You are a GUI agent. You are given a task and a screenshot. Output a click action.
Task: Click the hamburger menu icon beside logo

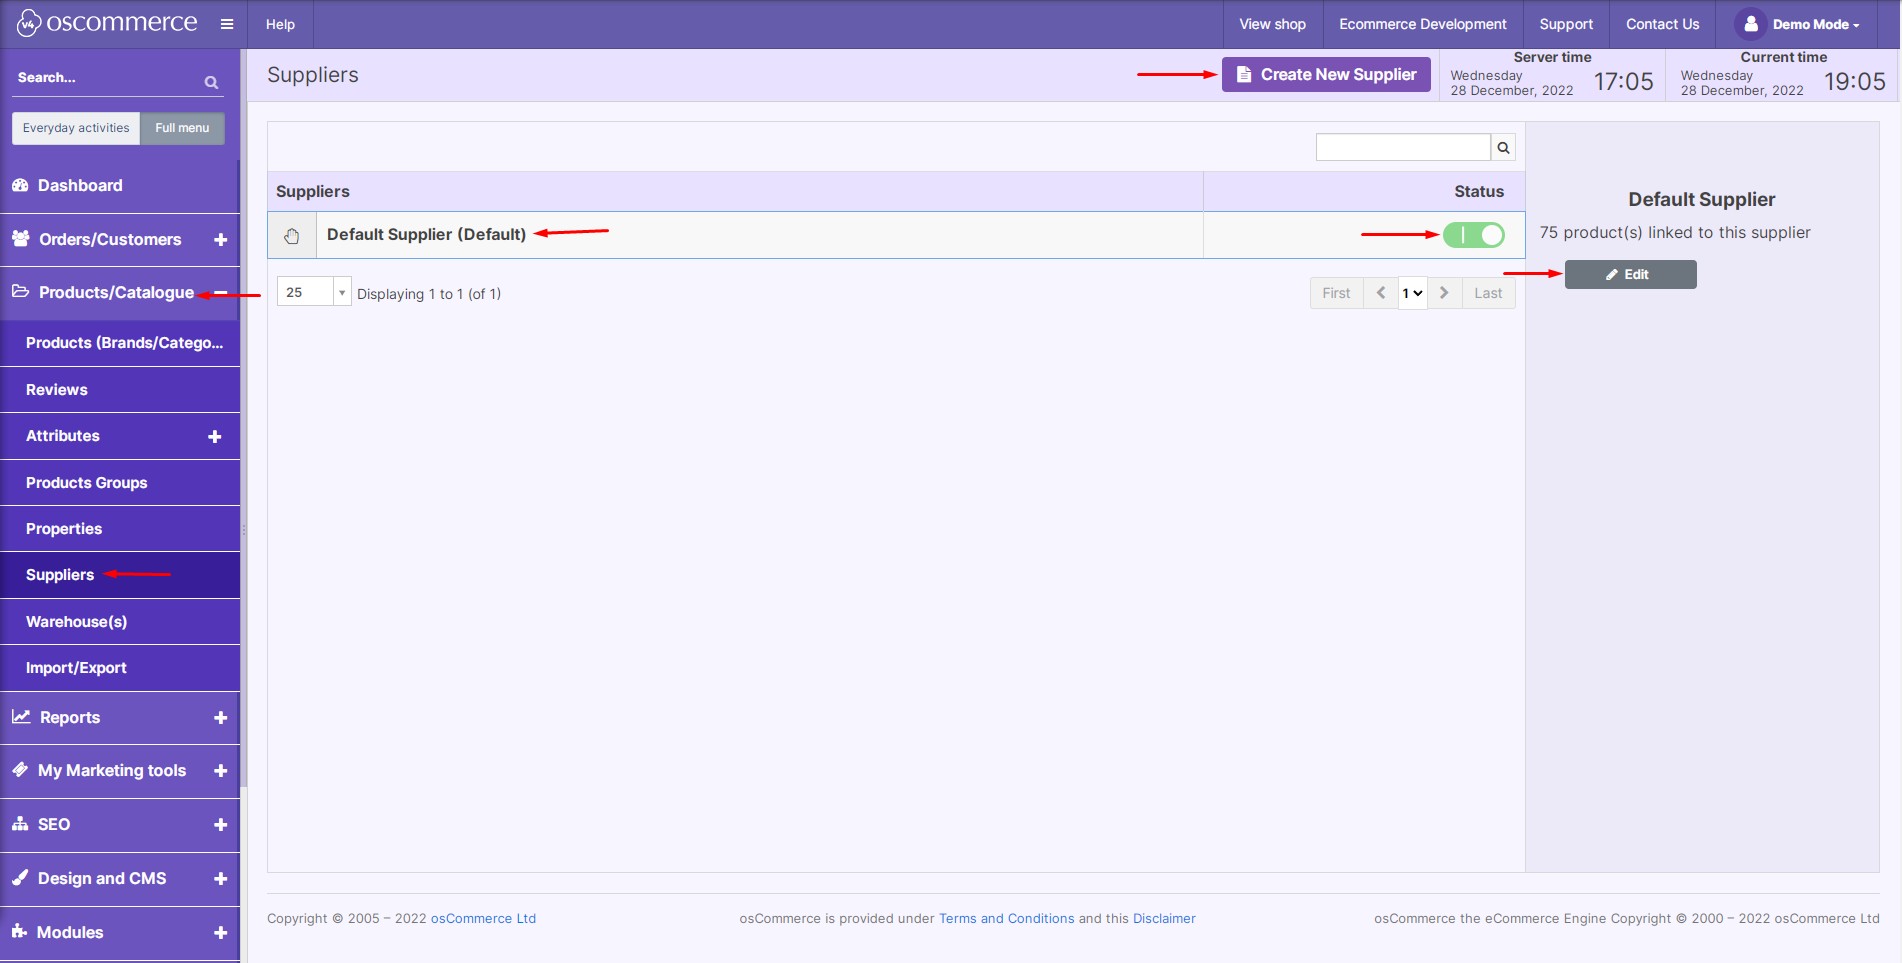coord(227,24)
